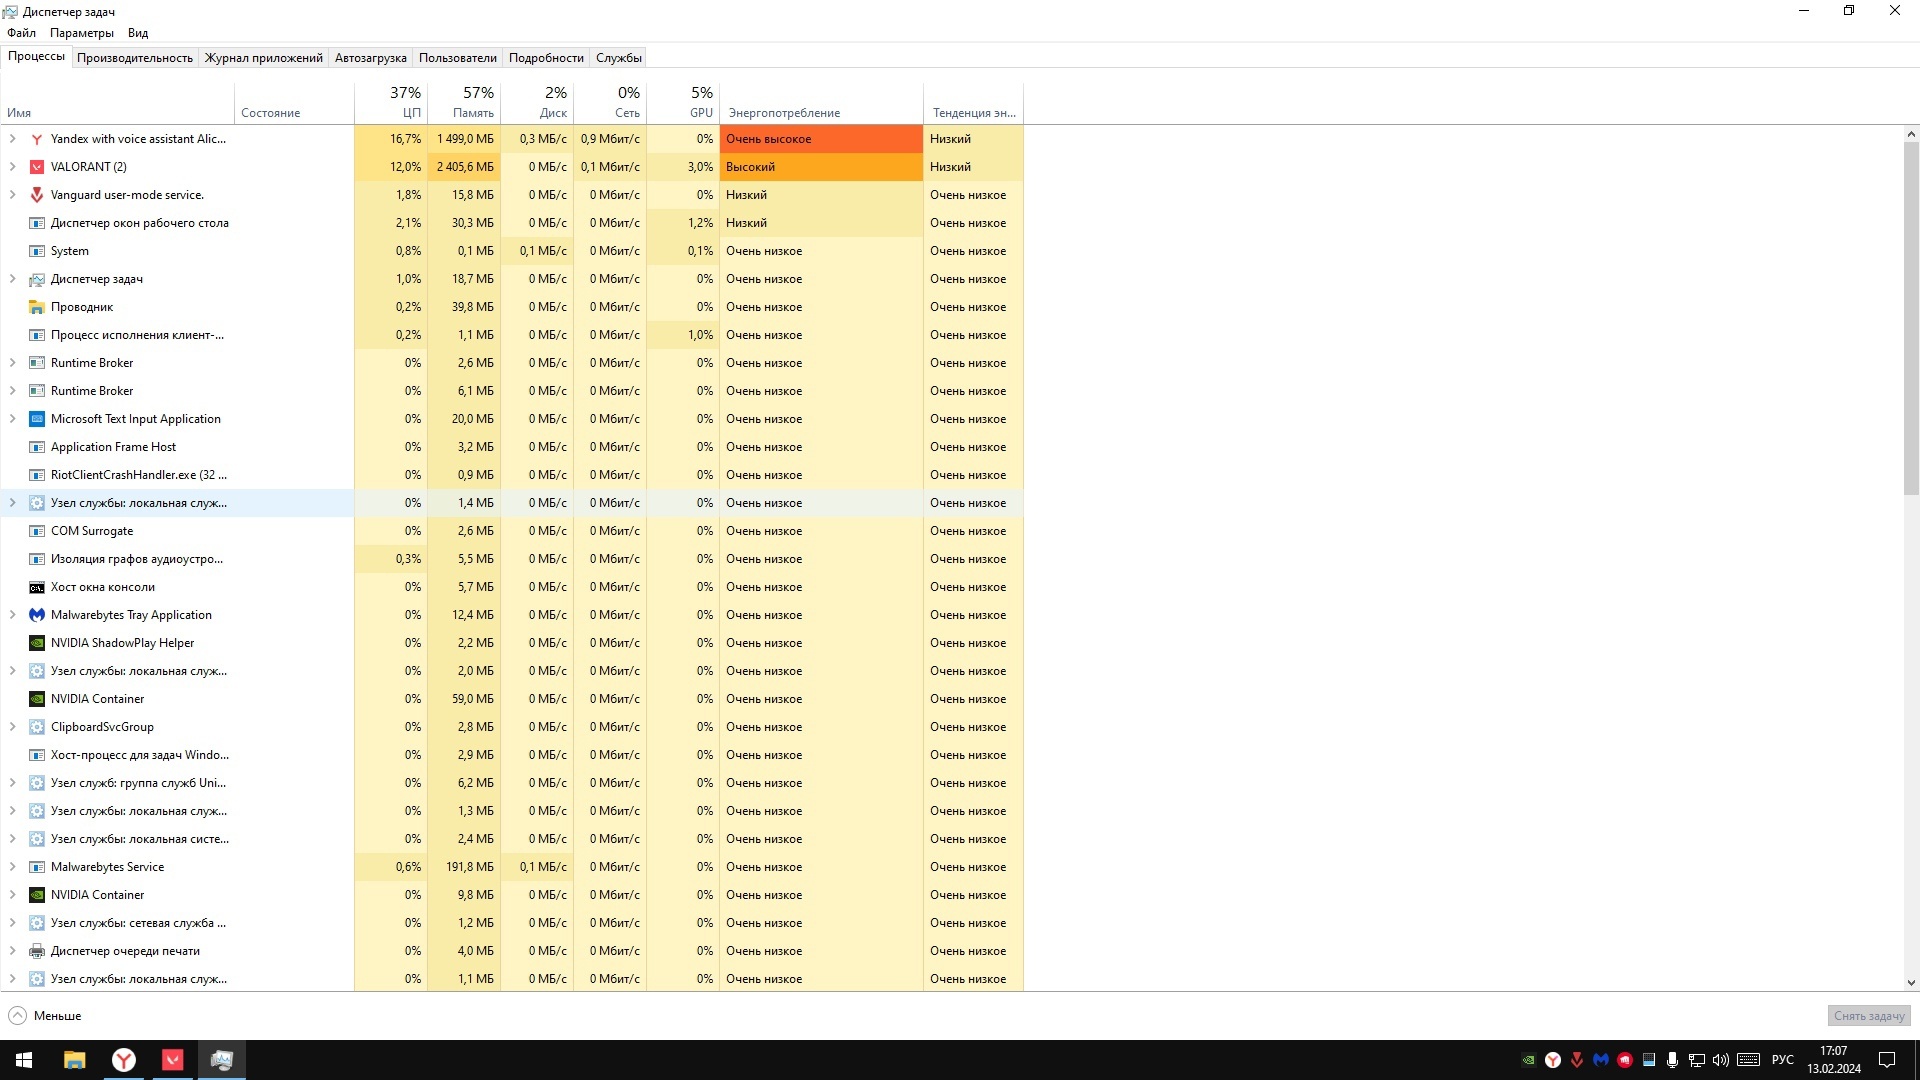Expand the Yandex process group
The height and width of the screenshot is (1080, 1920).
pos(12,139)
